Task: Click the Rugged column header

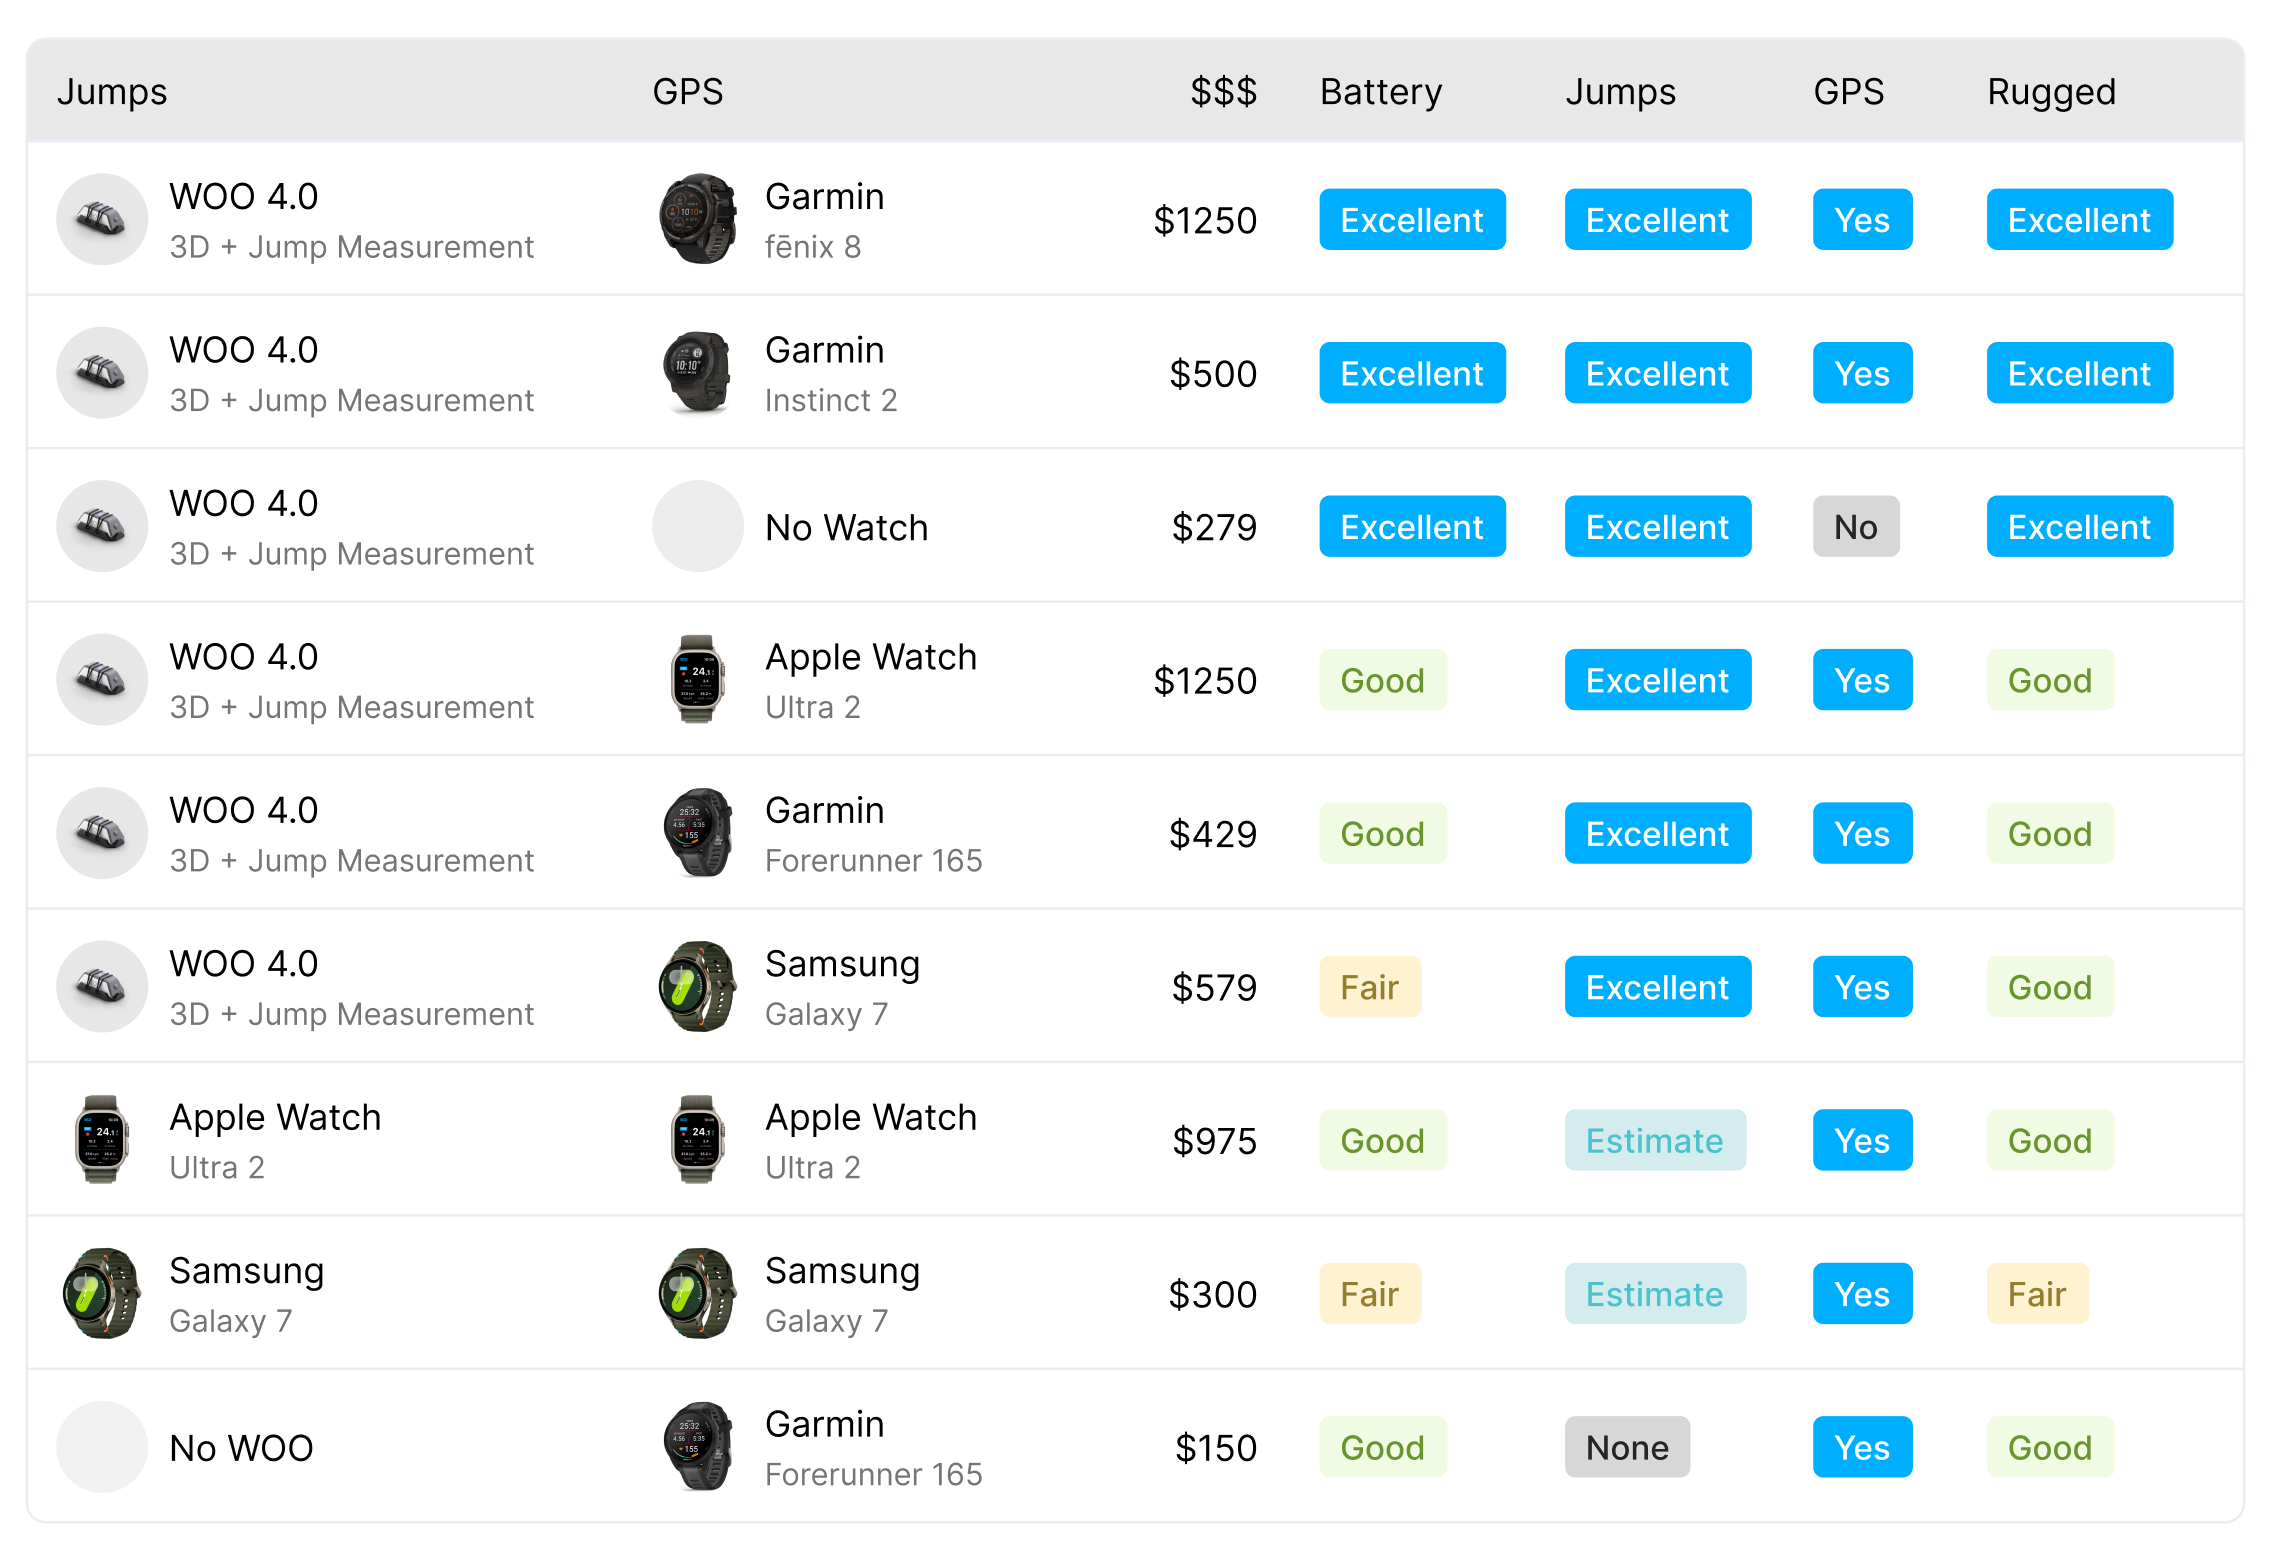Action: (x=2051, y=91)
